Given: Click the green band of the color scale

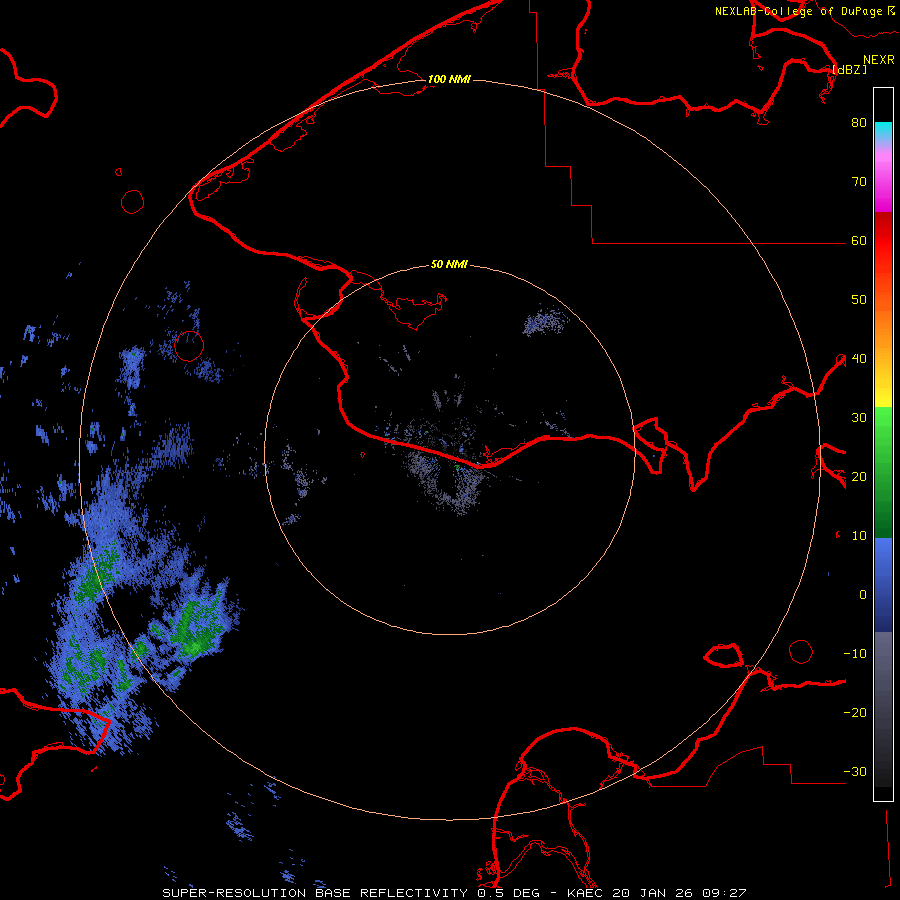Looking at the screenshot, I should click(x=883, y=472).
